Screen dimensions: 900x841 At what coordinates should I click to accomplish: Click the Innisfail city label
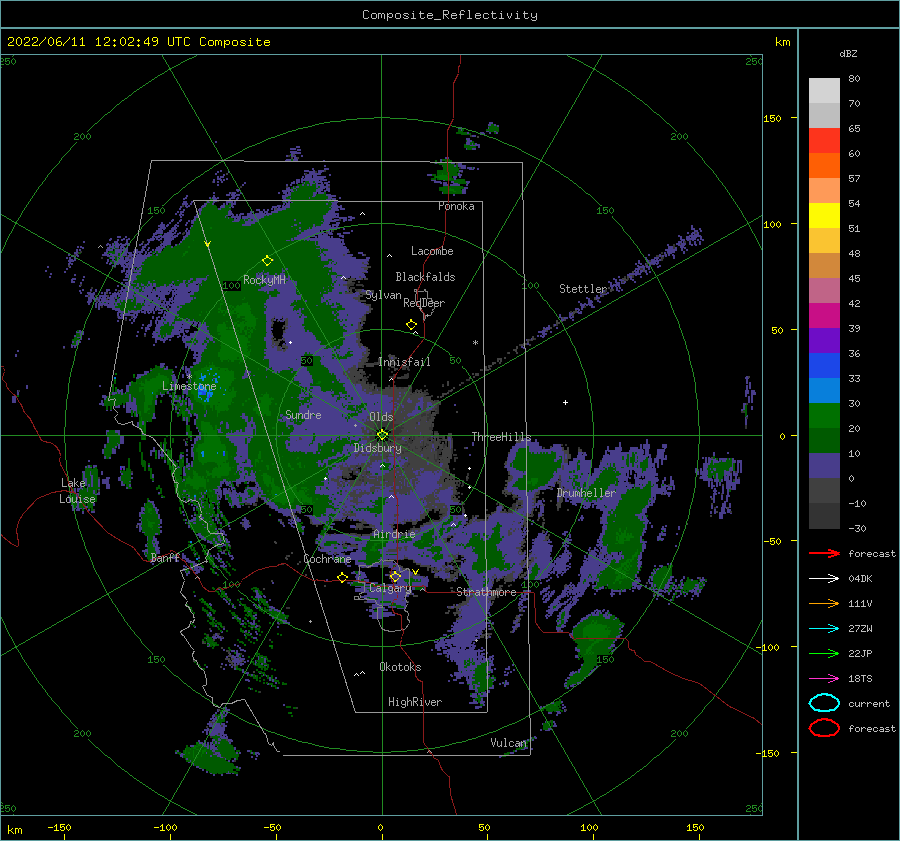(x=404, y=362)
